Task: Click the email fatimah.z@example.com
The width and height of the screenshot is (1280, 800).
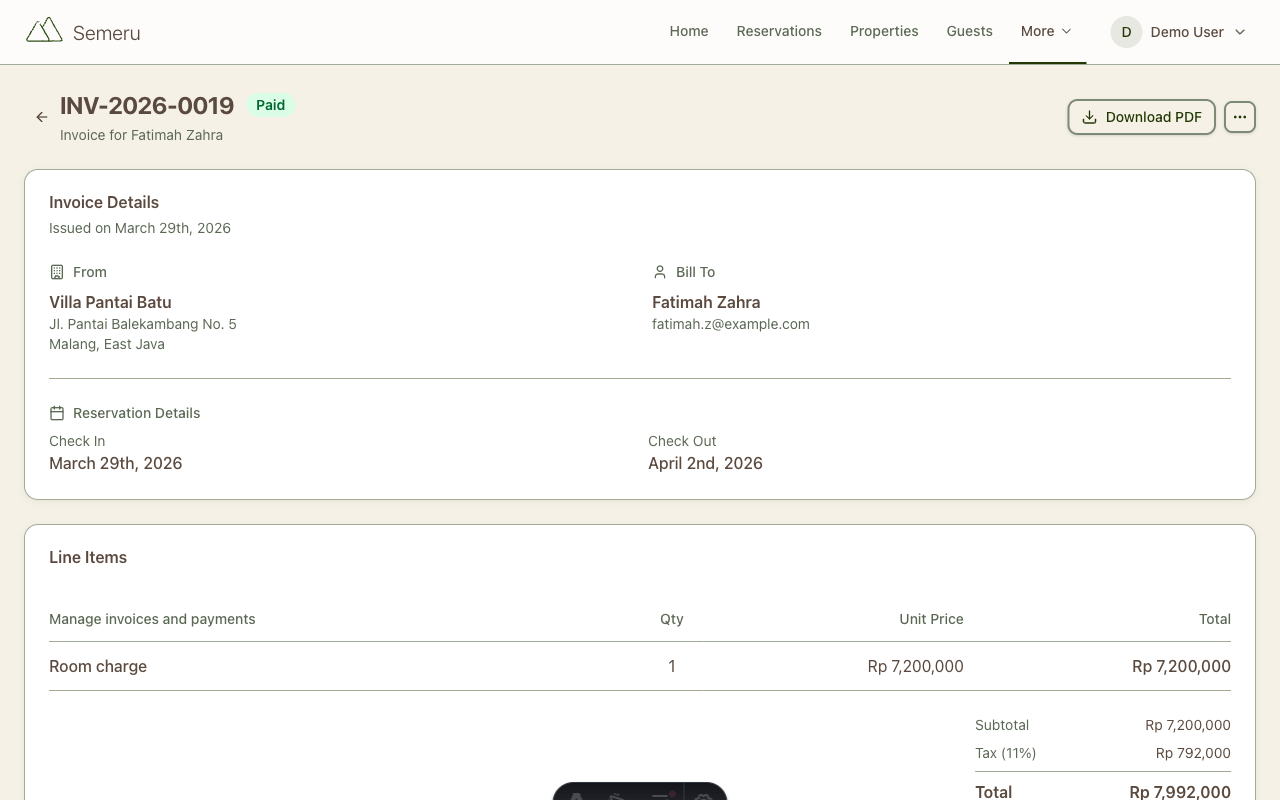Action: [x=731, y=324]
